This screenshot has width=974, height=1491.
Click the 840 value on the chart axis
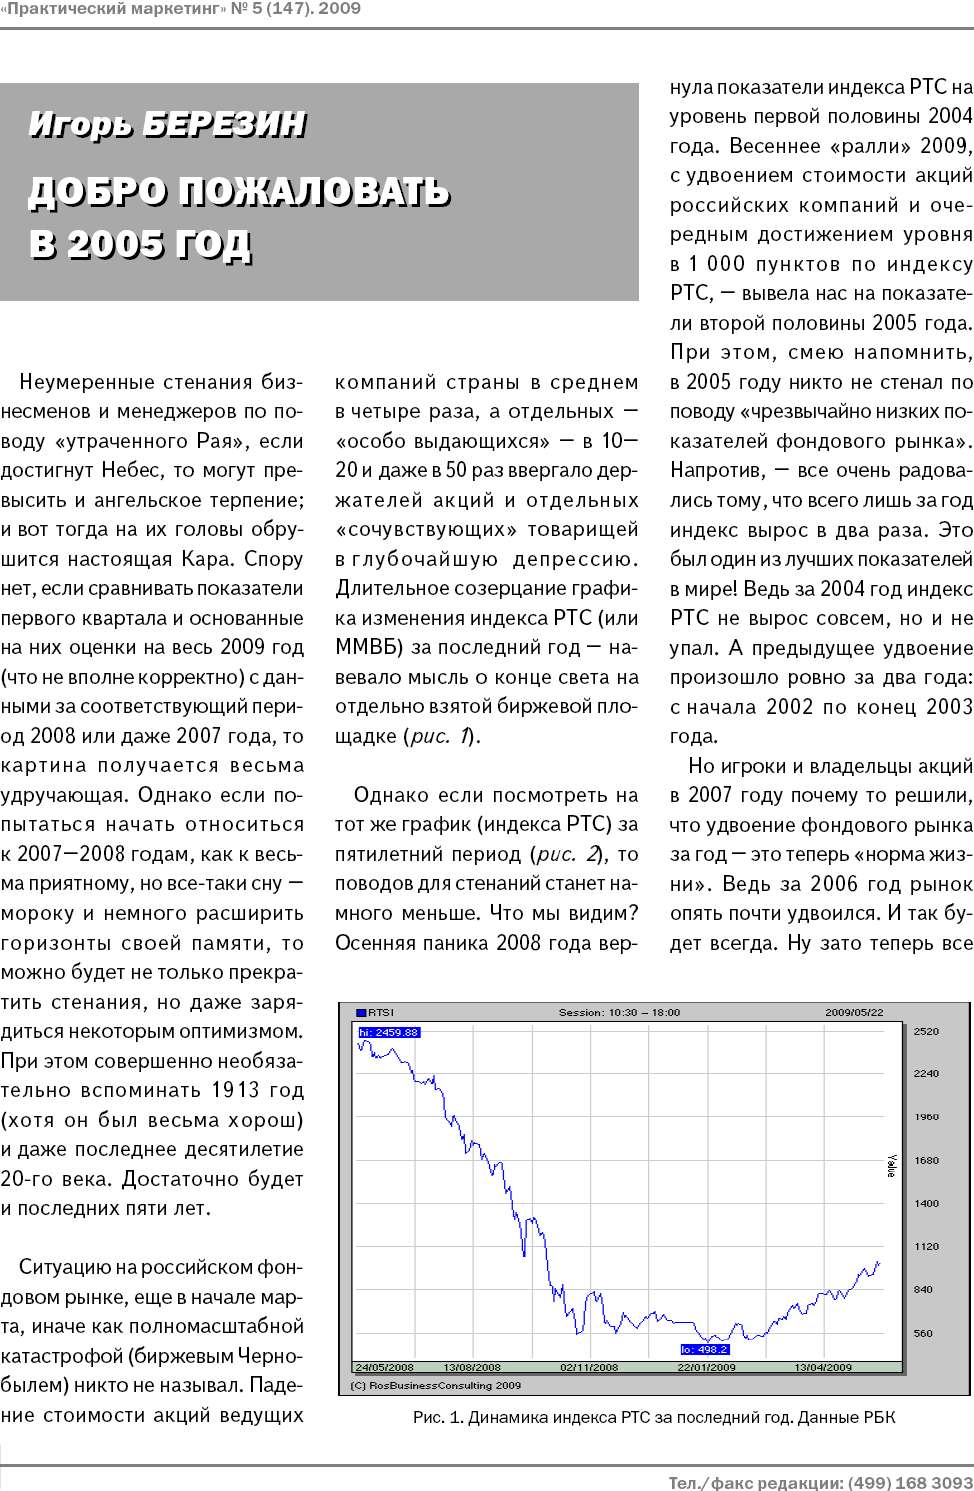[x=923, y=1290]
